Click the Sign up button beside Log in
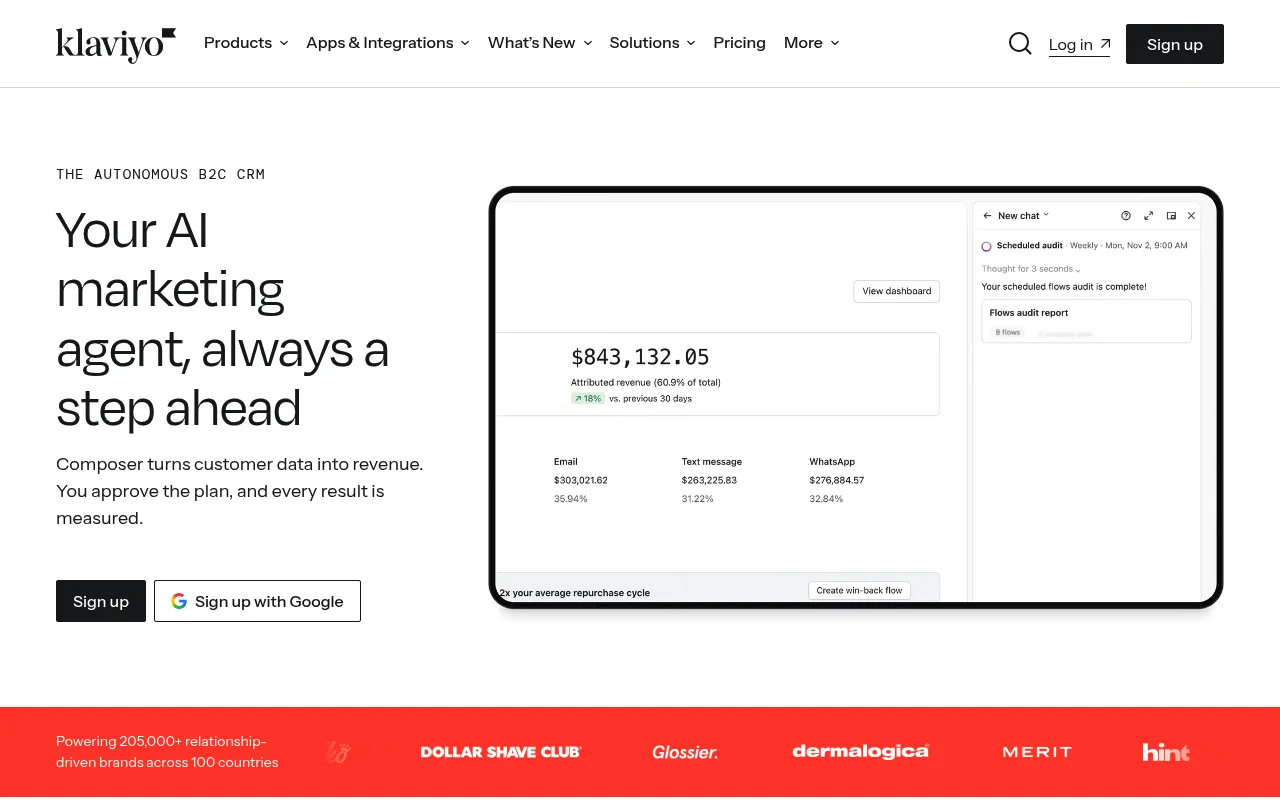 (x=1175, y=44)
